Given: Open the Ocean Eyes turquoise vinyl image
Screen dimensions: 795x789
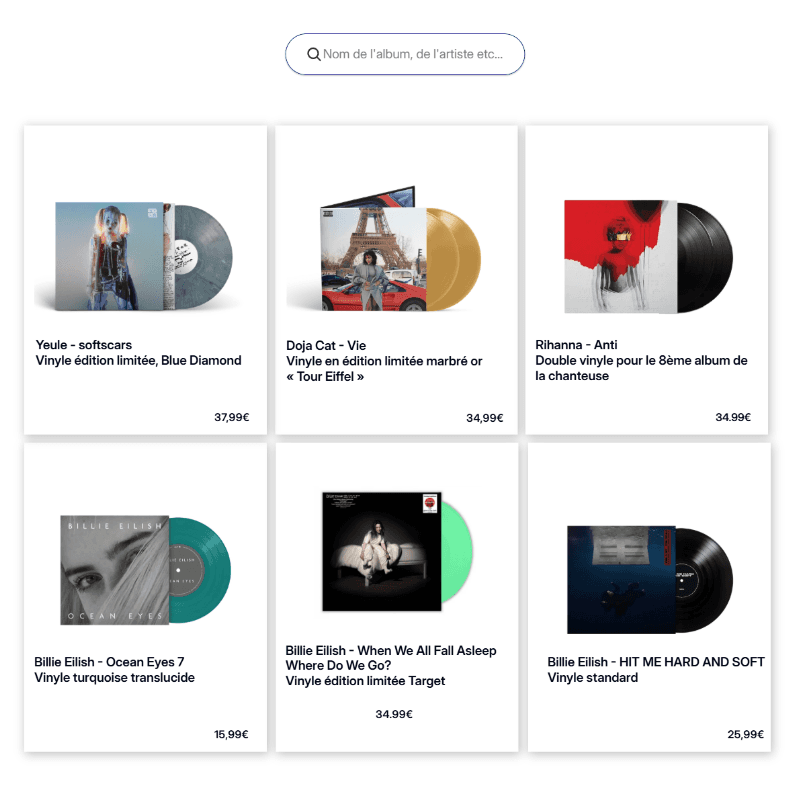Looking at the screenshot, I should tap(146, 570).
